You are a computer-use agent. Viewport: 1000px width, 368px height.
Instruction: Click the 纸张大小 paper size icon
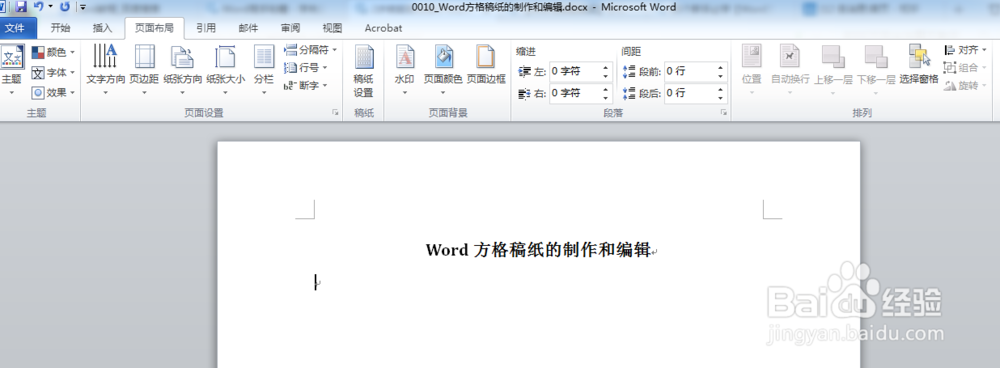225,57
